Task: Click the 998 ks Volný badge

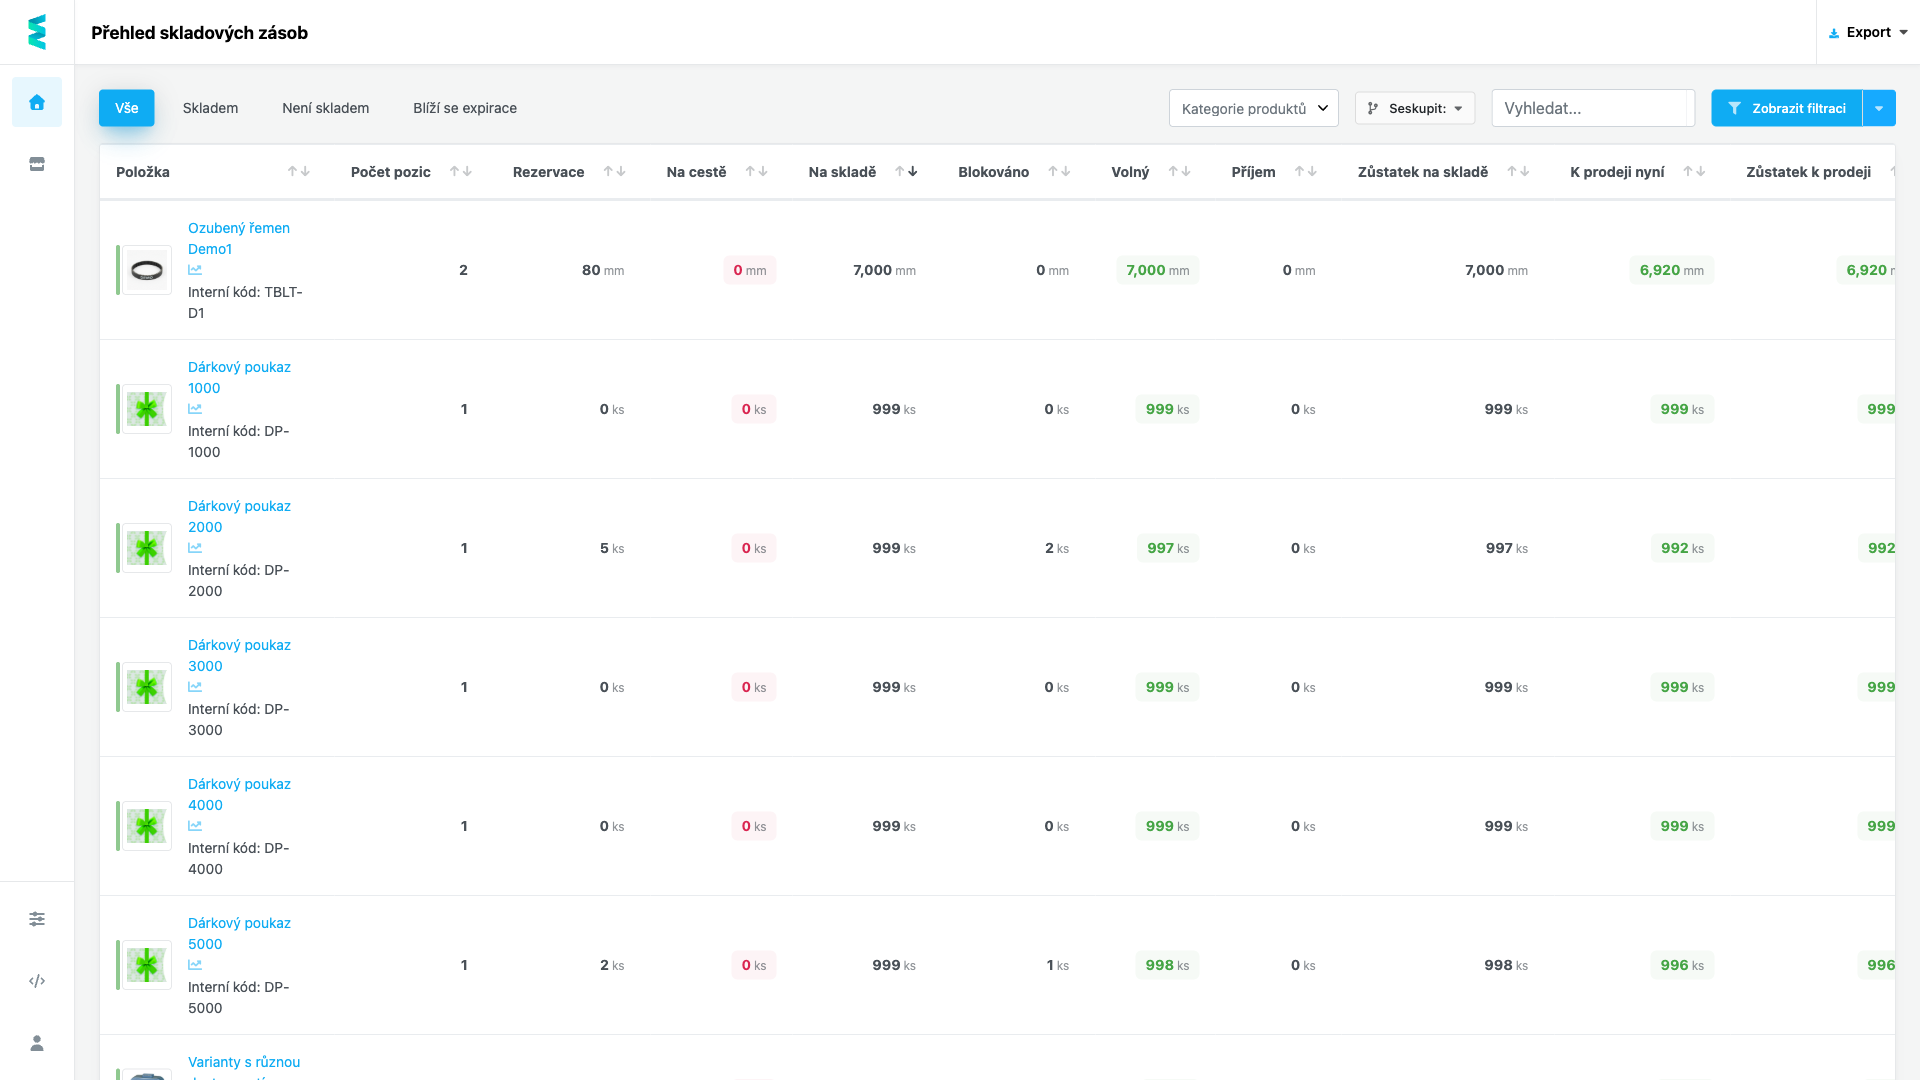Action: click(x=1167, y=965)
